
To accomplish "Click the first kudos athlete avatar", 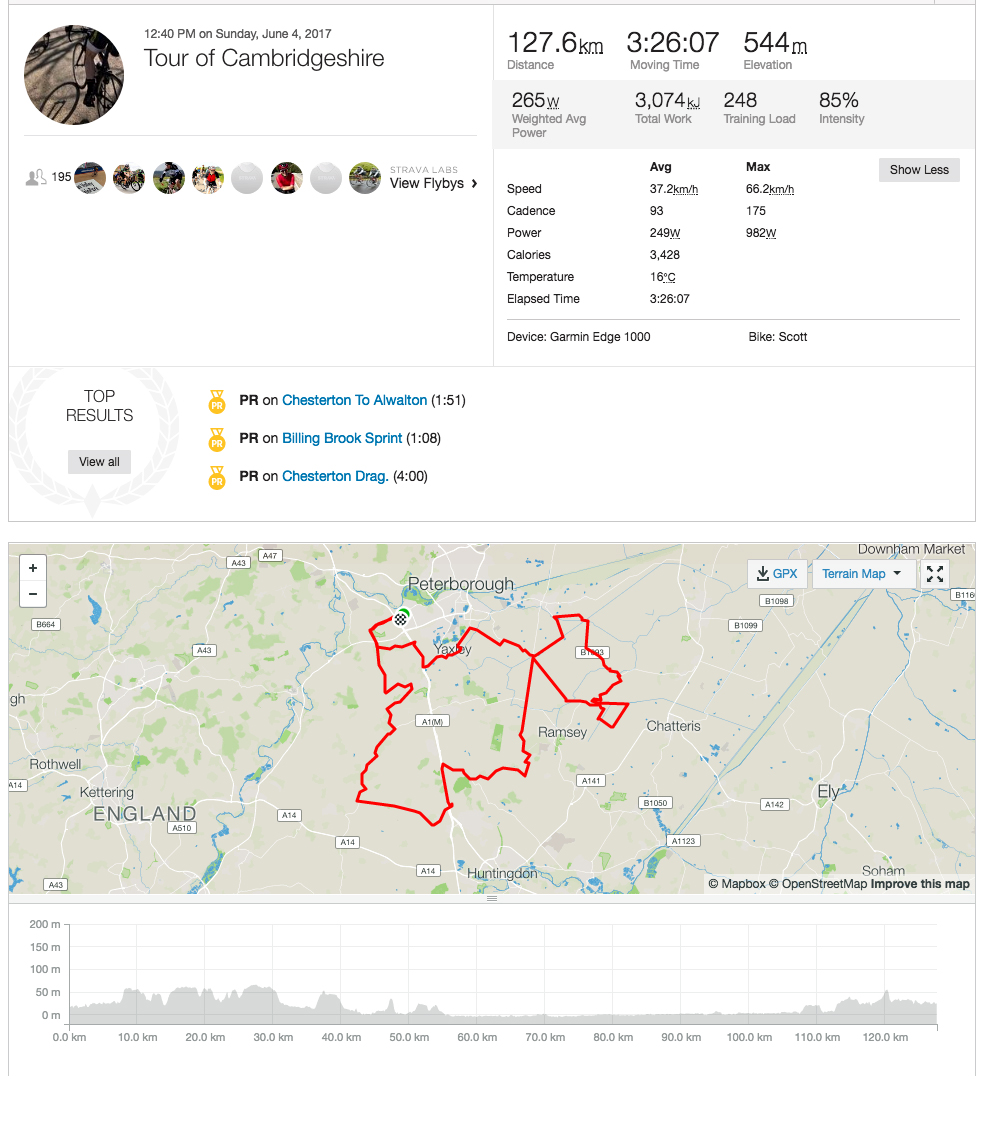I will tap(90, 178).
